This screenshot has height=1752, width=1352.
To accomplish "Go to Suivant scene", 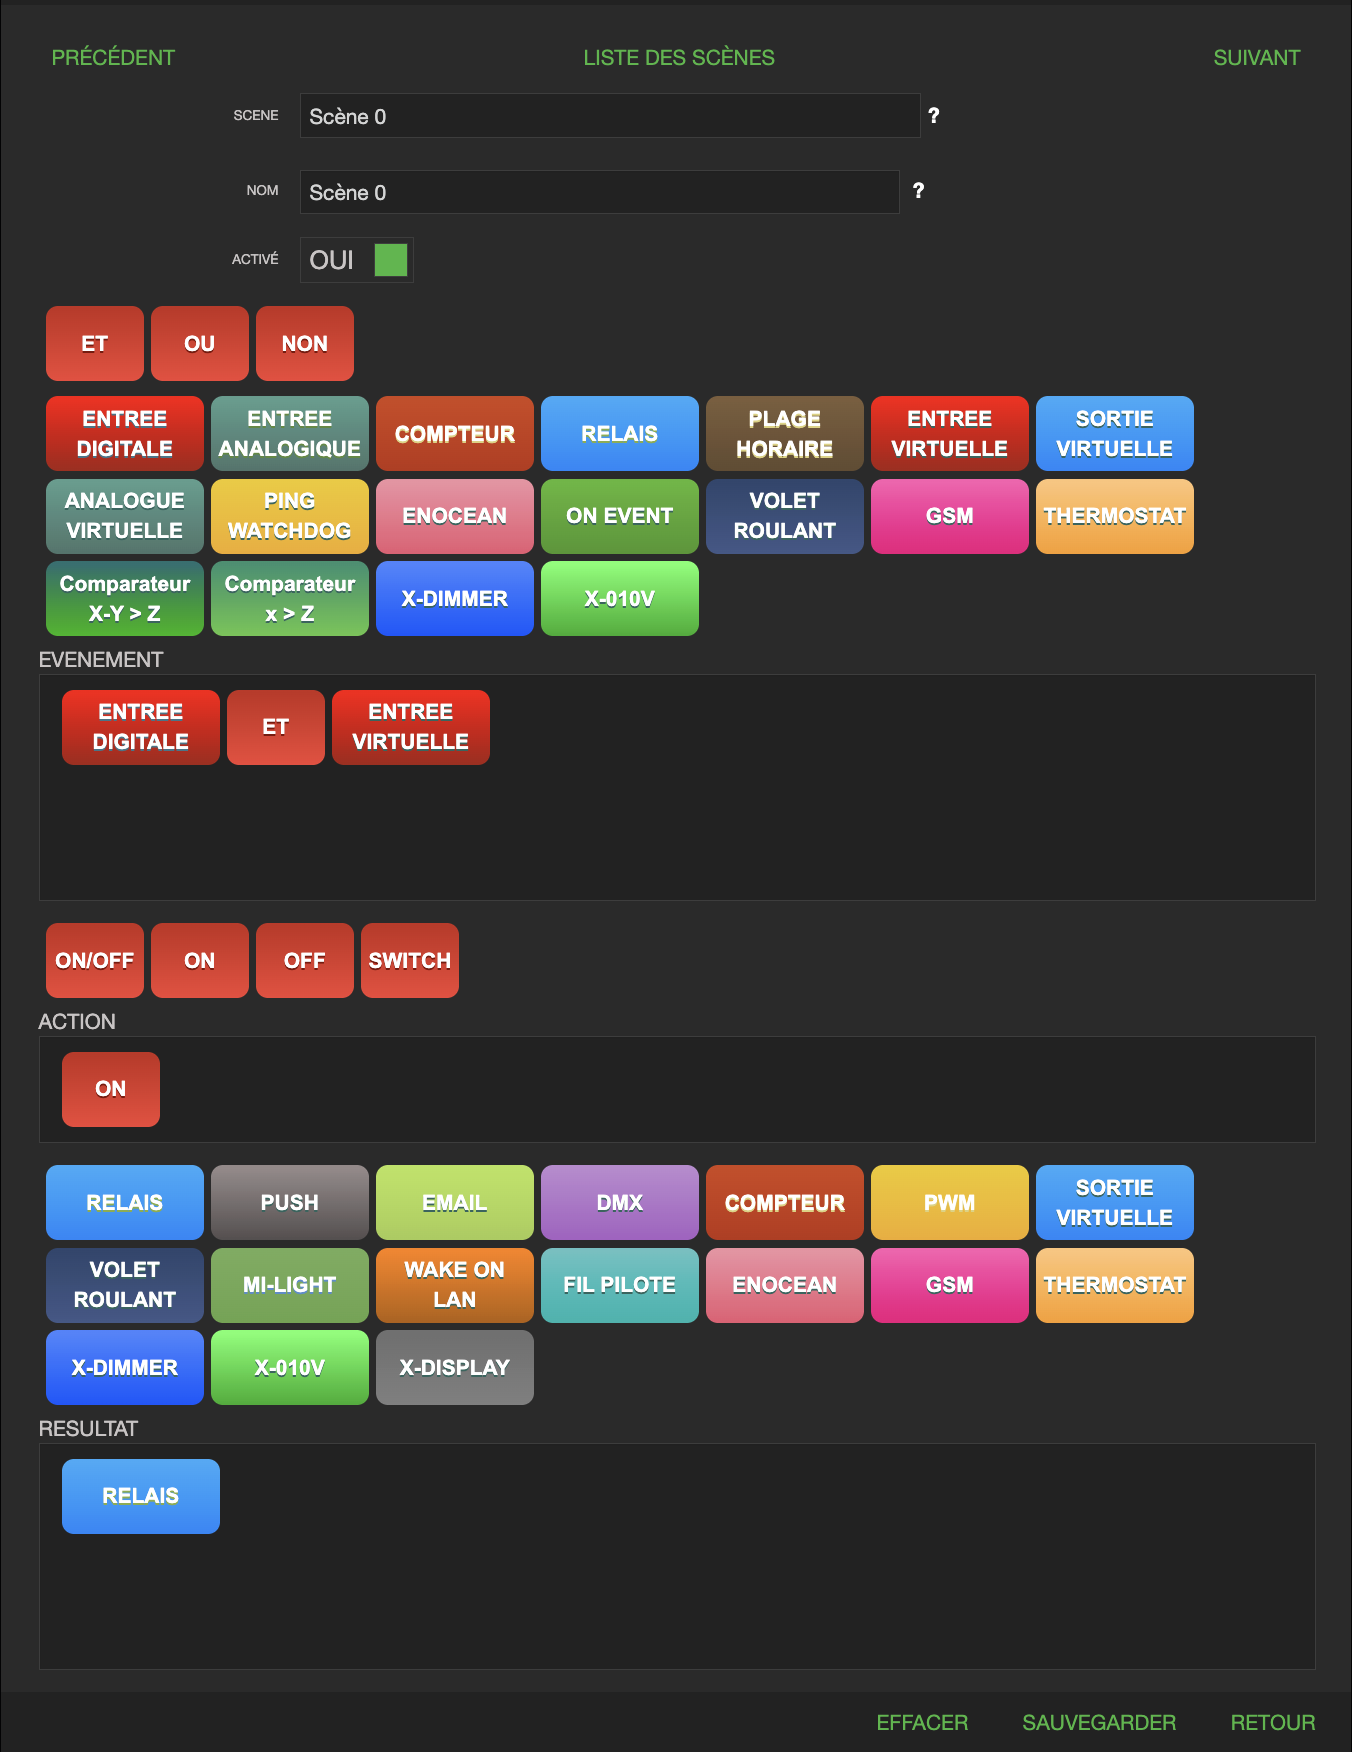I will coord(1256,58).
